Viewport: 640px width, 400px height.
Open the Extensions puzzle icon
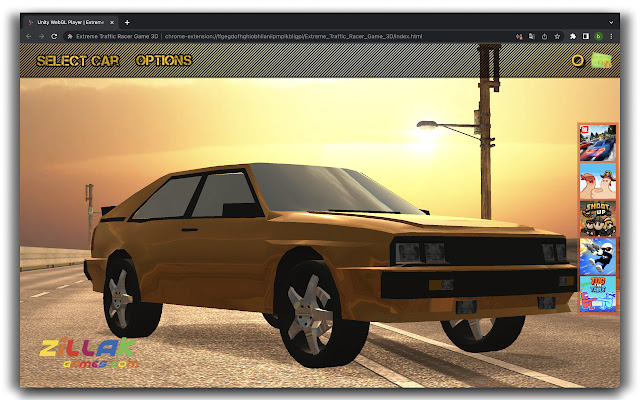pyautogui.click(x=573, y=36)
